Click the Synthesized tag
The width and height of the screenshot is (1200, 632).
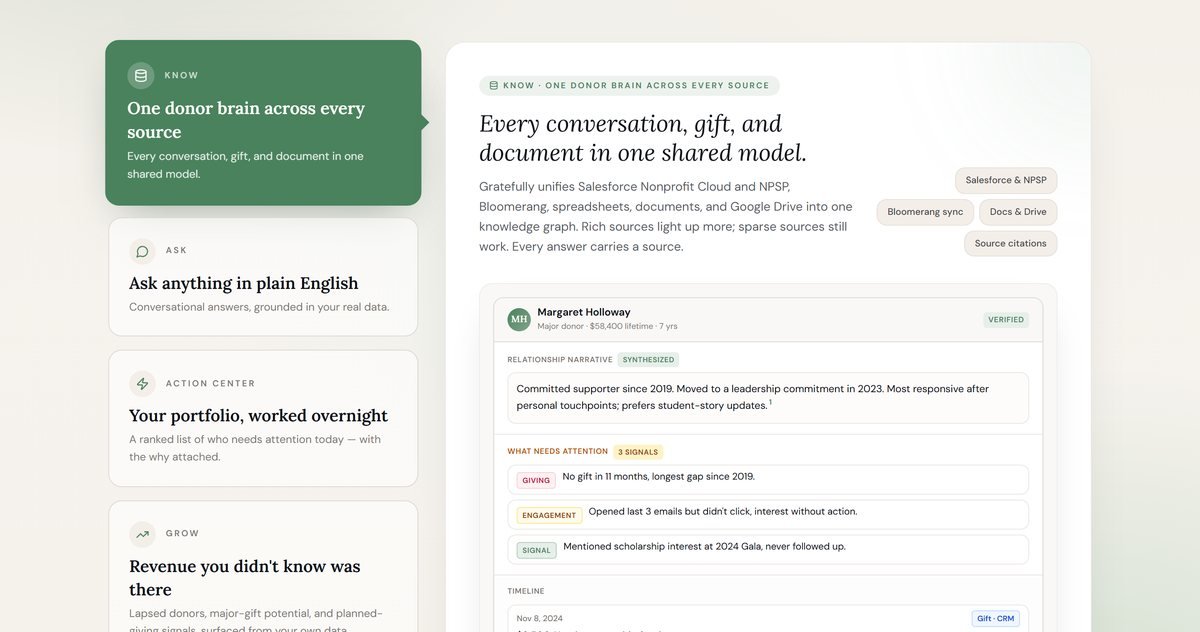pos(649,360)
